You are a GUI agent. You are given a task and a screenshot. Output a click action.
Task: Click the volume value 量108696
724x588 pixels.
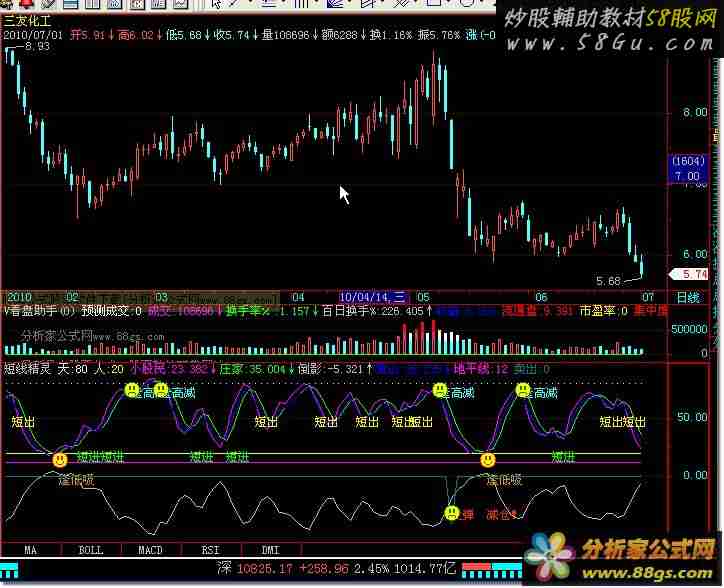[x=285, y=35]
